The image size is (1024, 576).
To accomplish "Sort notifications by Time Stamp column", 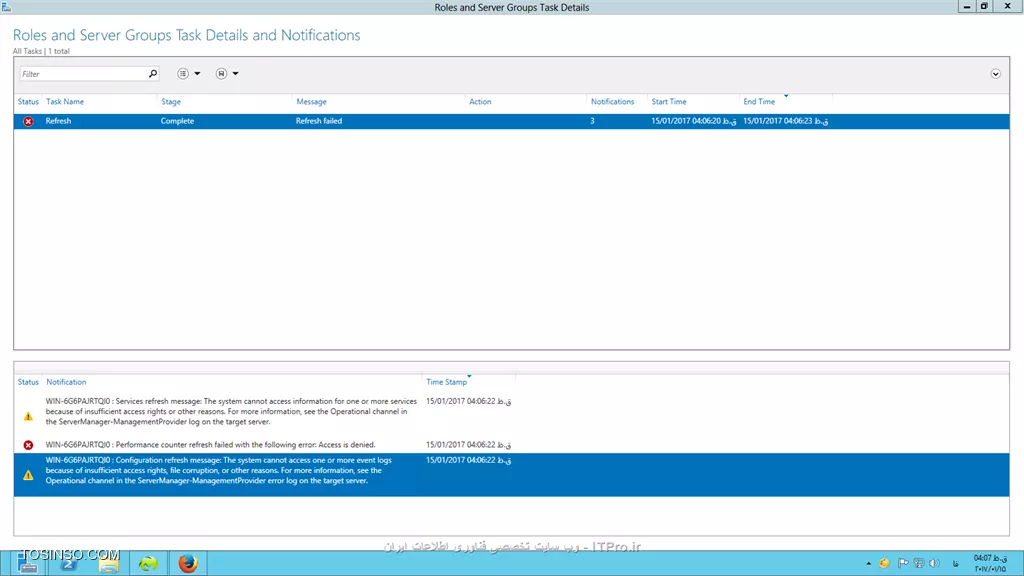I will click(x=447, y=382).
